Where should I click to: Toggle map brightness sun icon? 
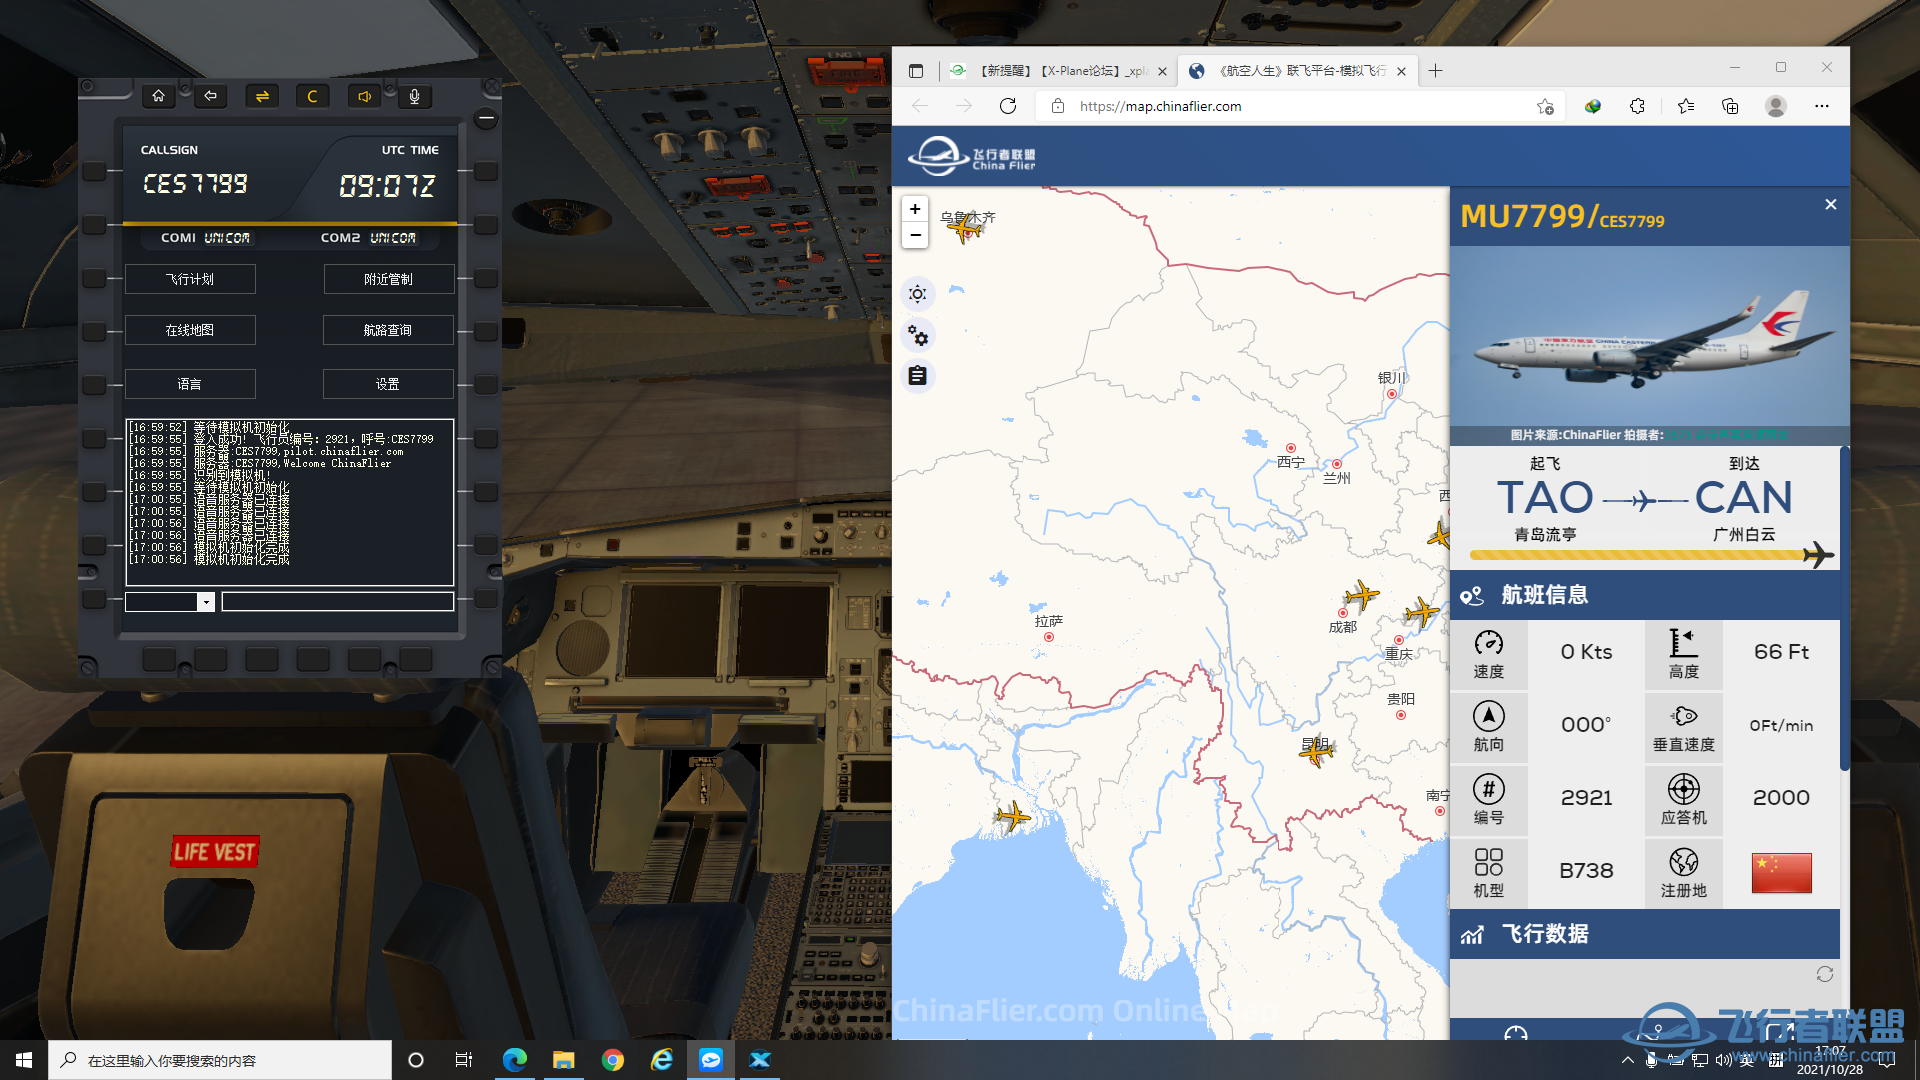(x=917, y=294)
